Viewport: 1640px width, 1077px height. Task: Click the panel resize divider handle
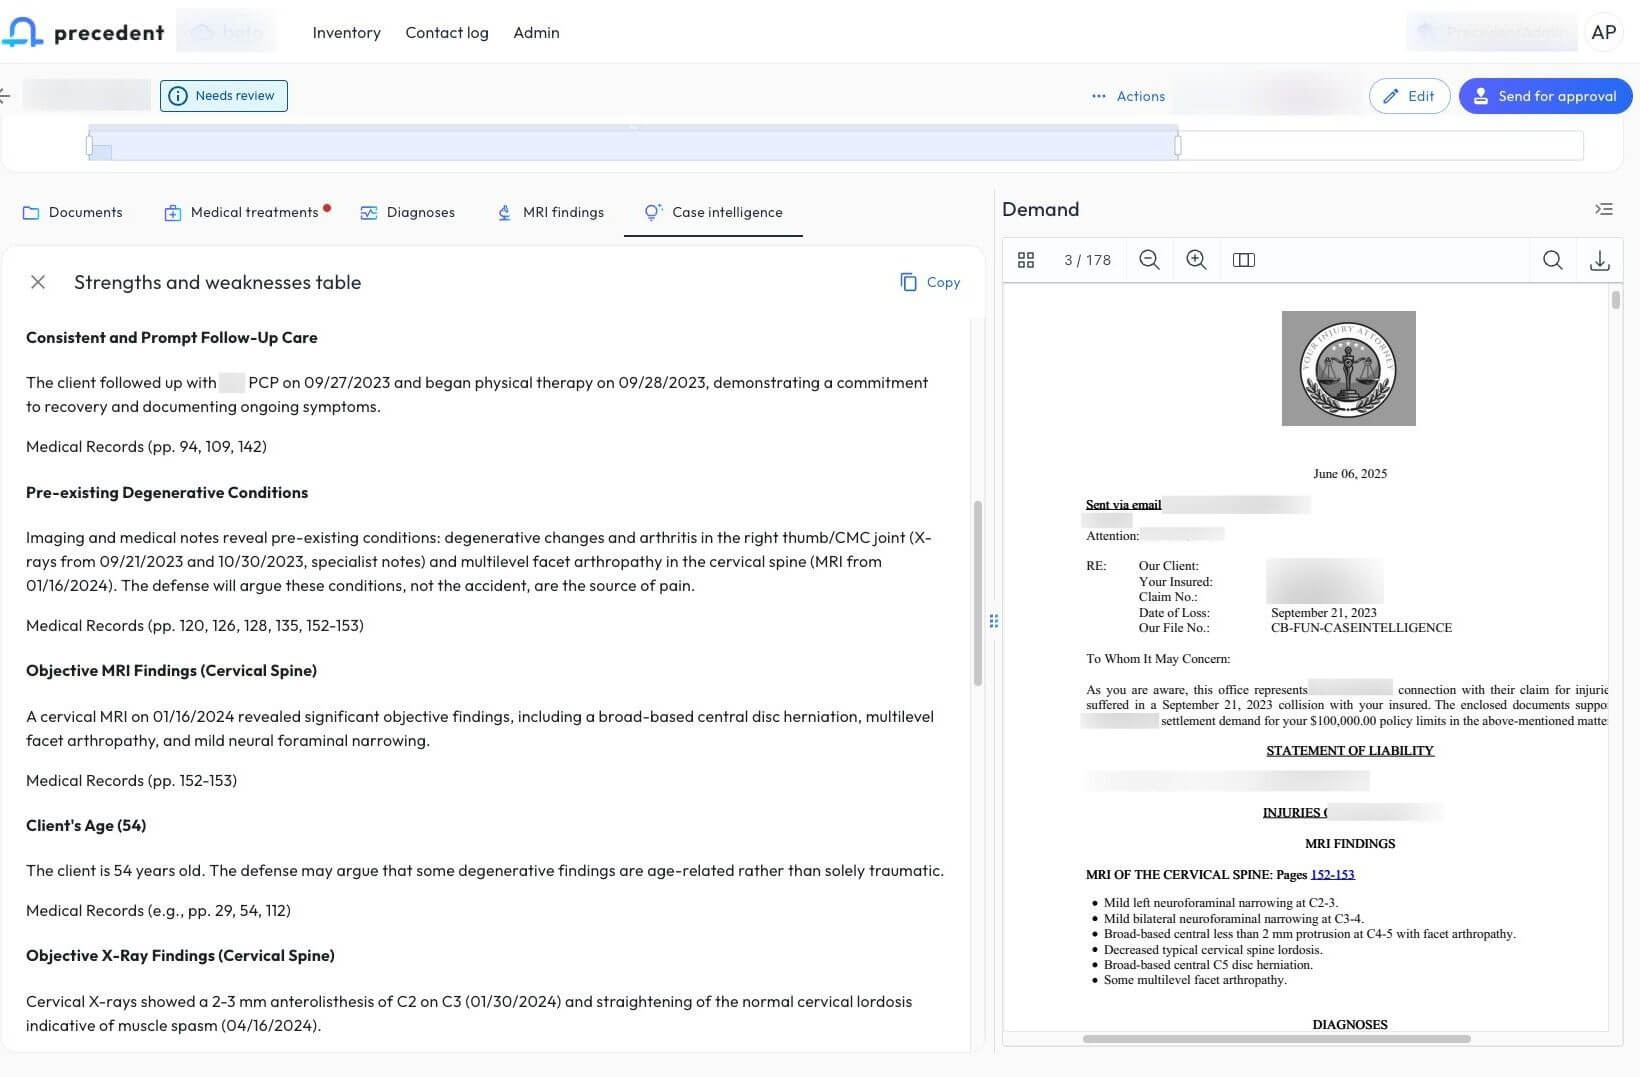993,621
